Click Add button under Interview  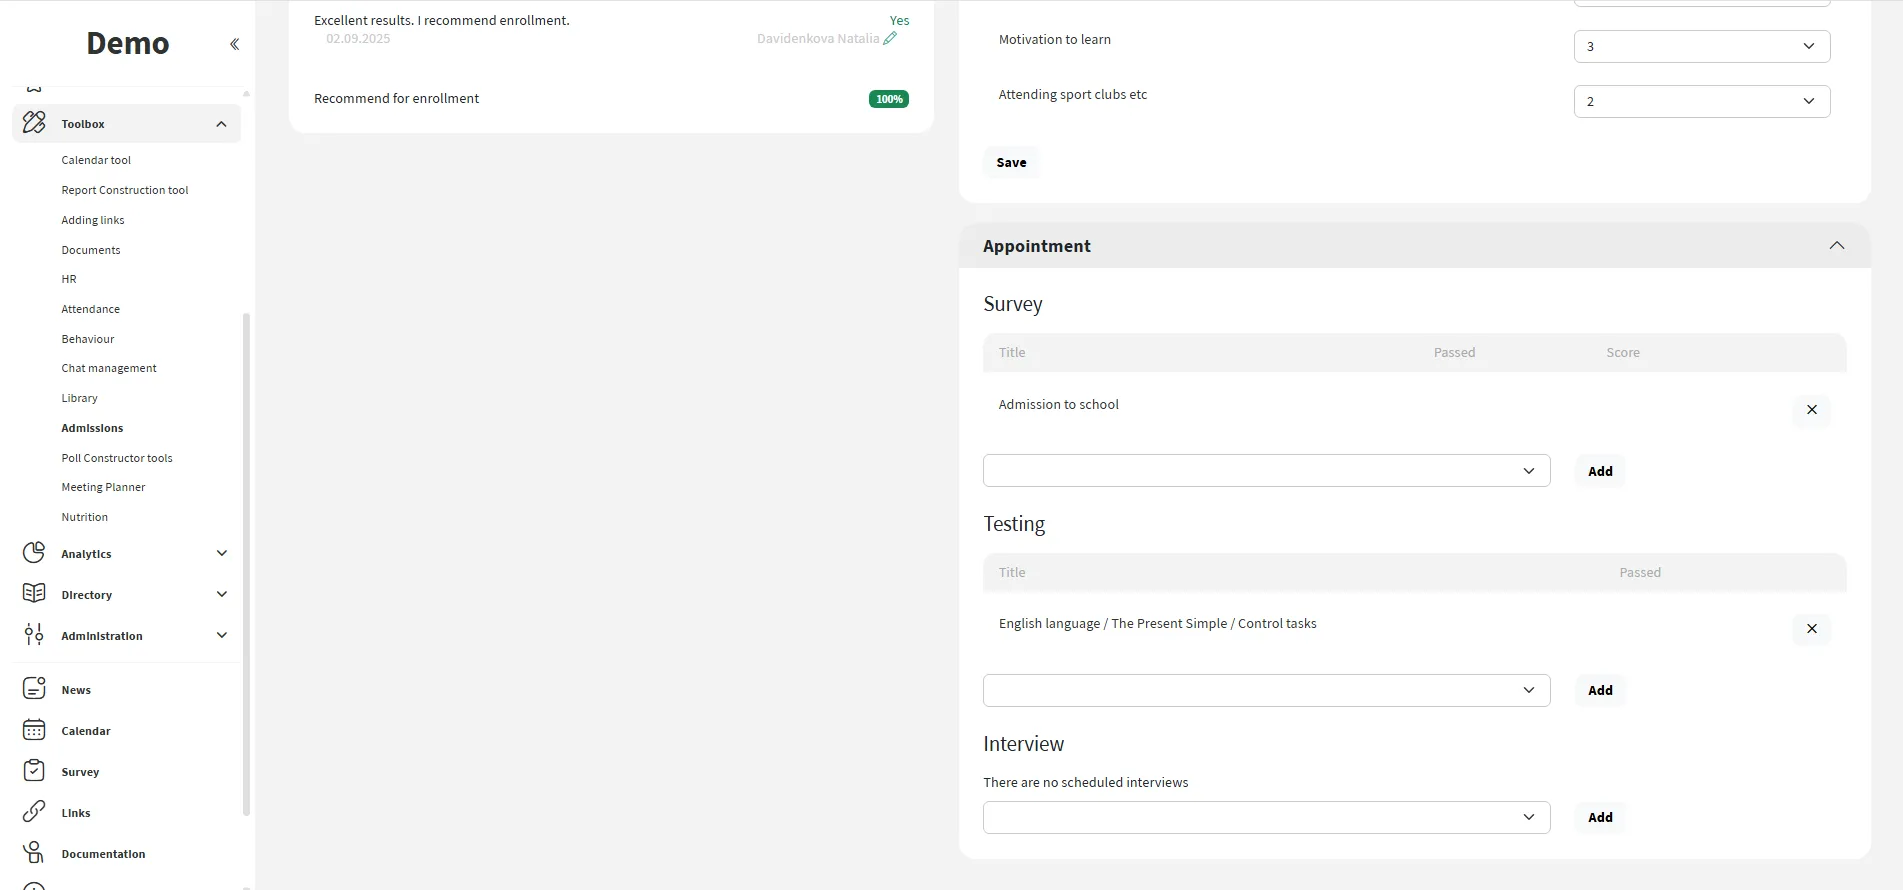pos(1600,818)
